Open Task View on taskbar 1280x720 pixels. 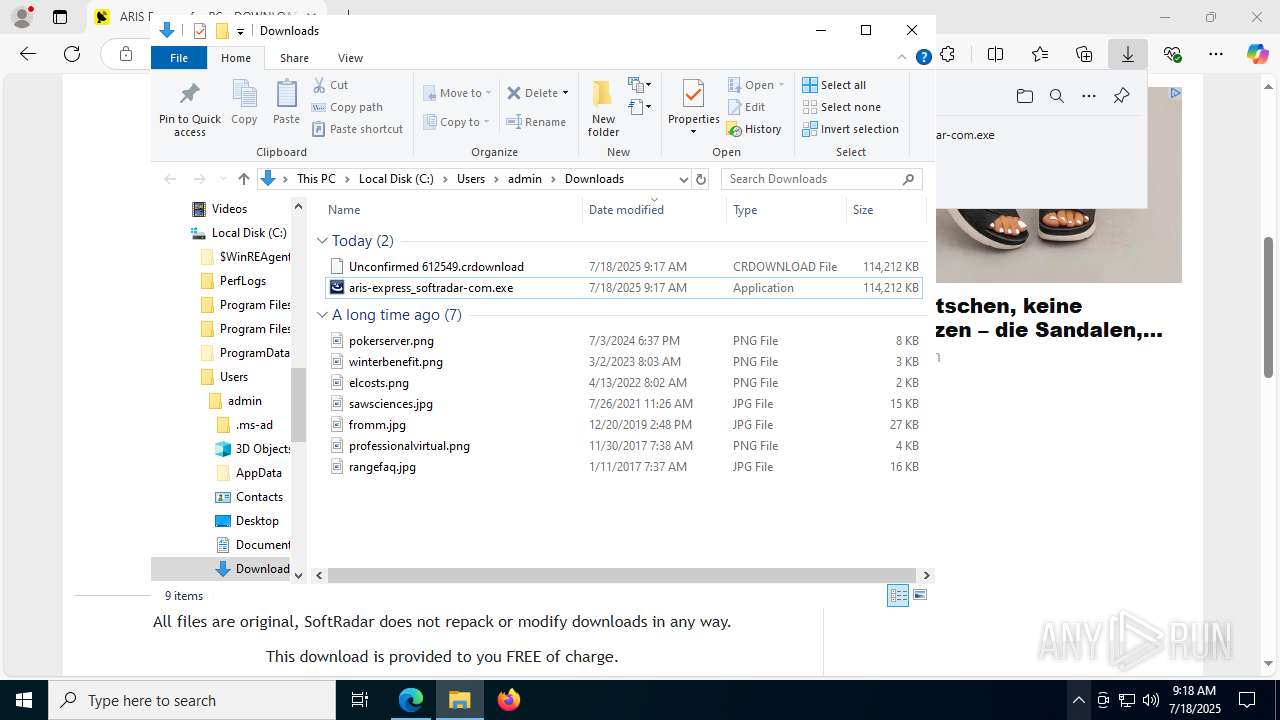360,700
